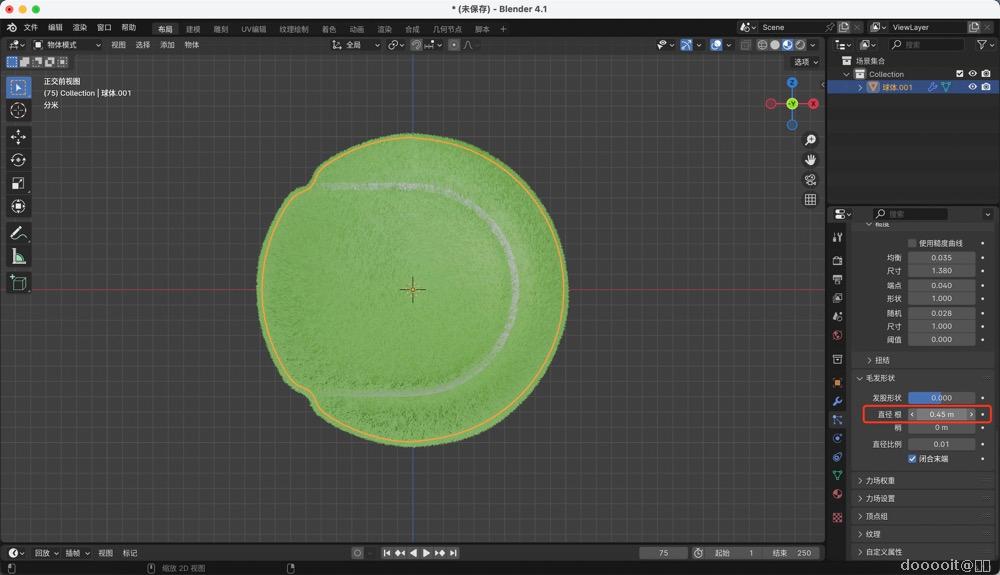The height and width of the screenshot is (575, 1000).
Task: Click the camera view icon in viewport
Action: pyautogui.click(x=810, y=180)
